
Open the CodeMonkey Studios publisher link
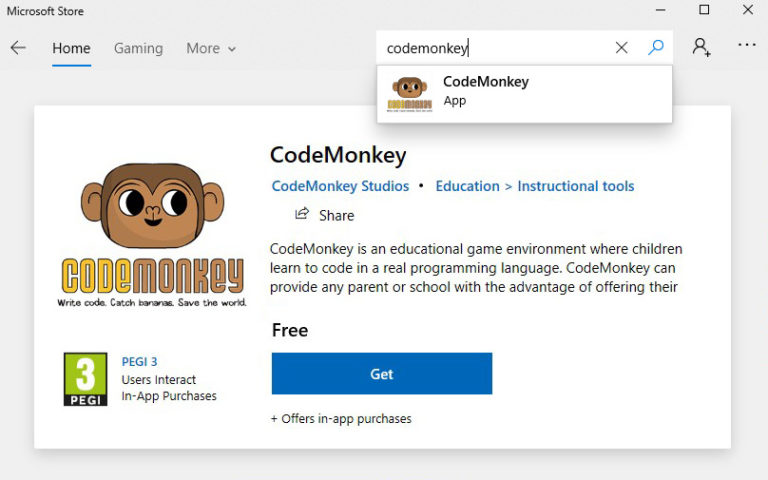tap(340, 186)
